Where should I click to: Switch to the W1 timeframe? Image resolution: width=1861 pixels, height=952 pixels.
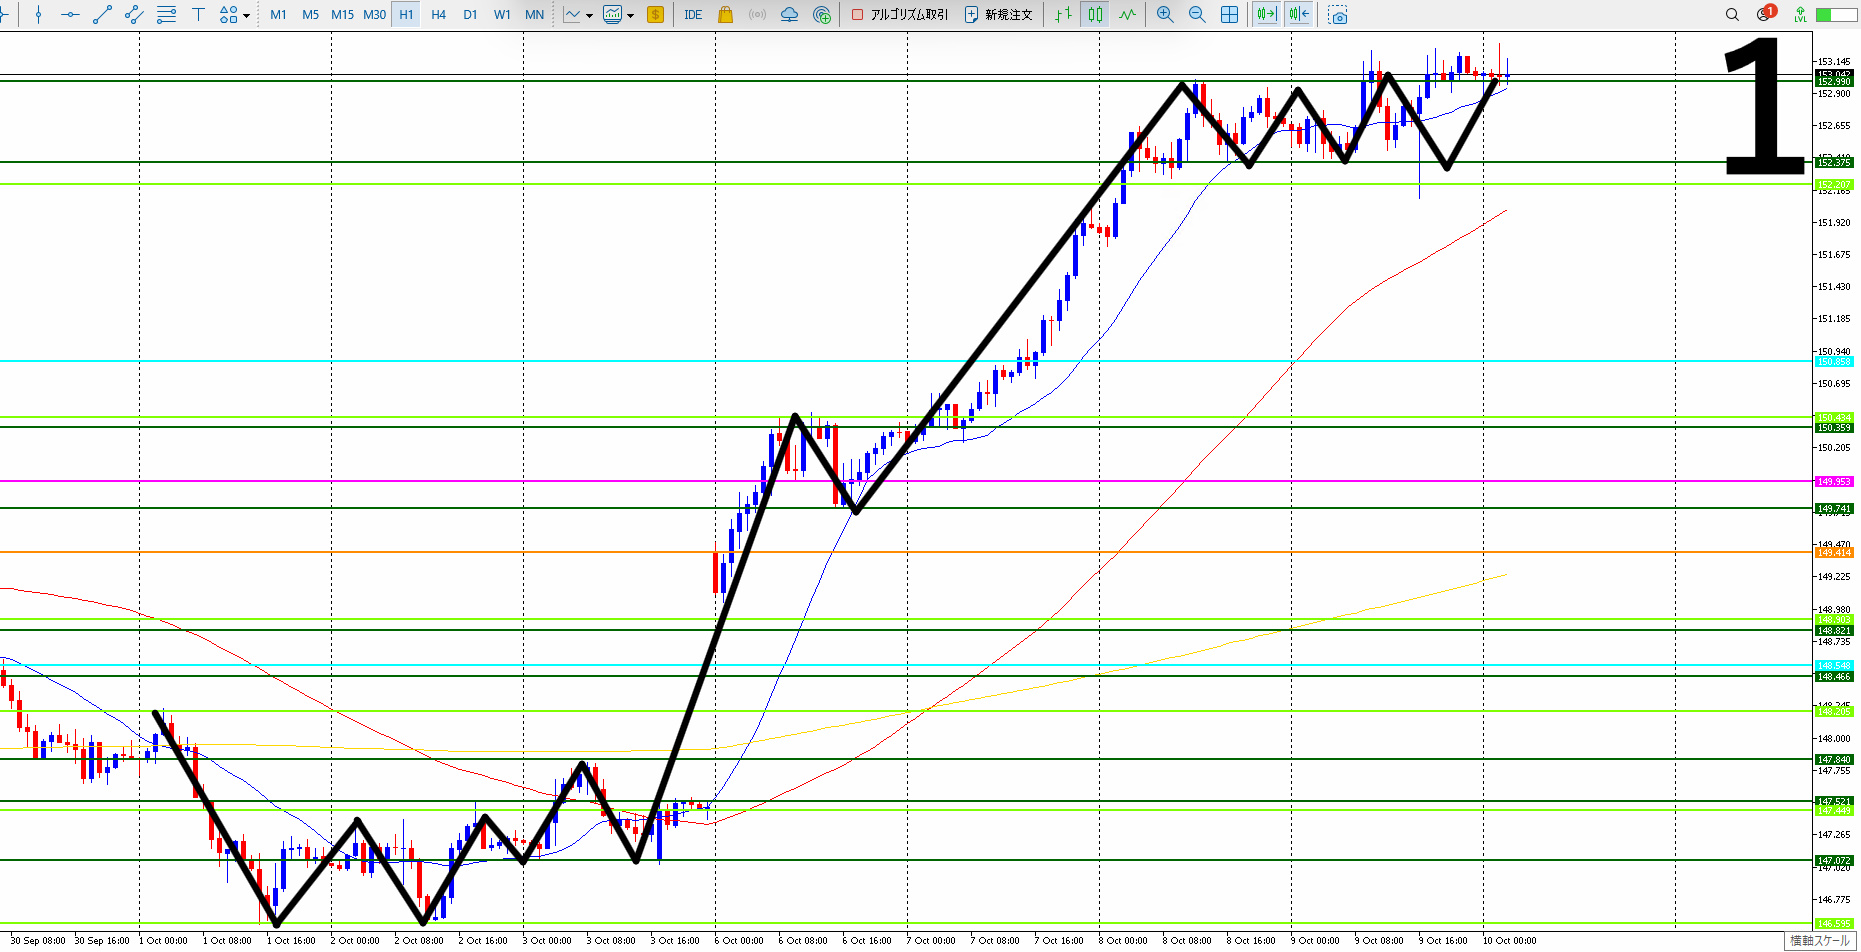502,15
